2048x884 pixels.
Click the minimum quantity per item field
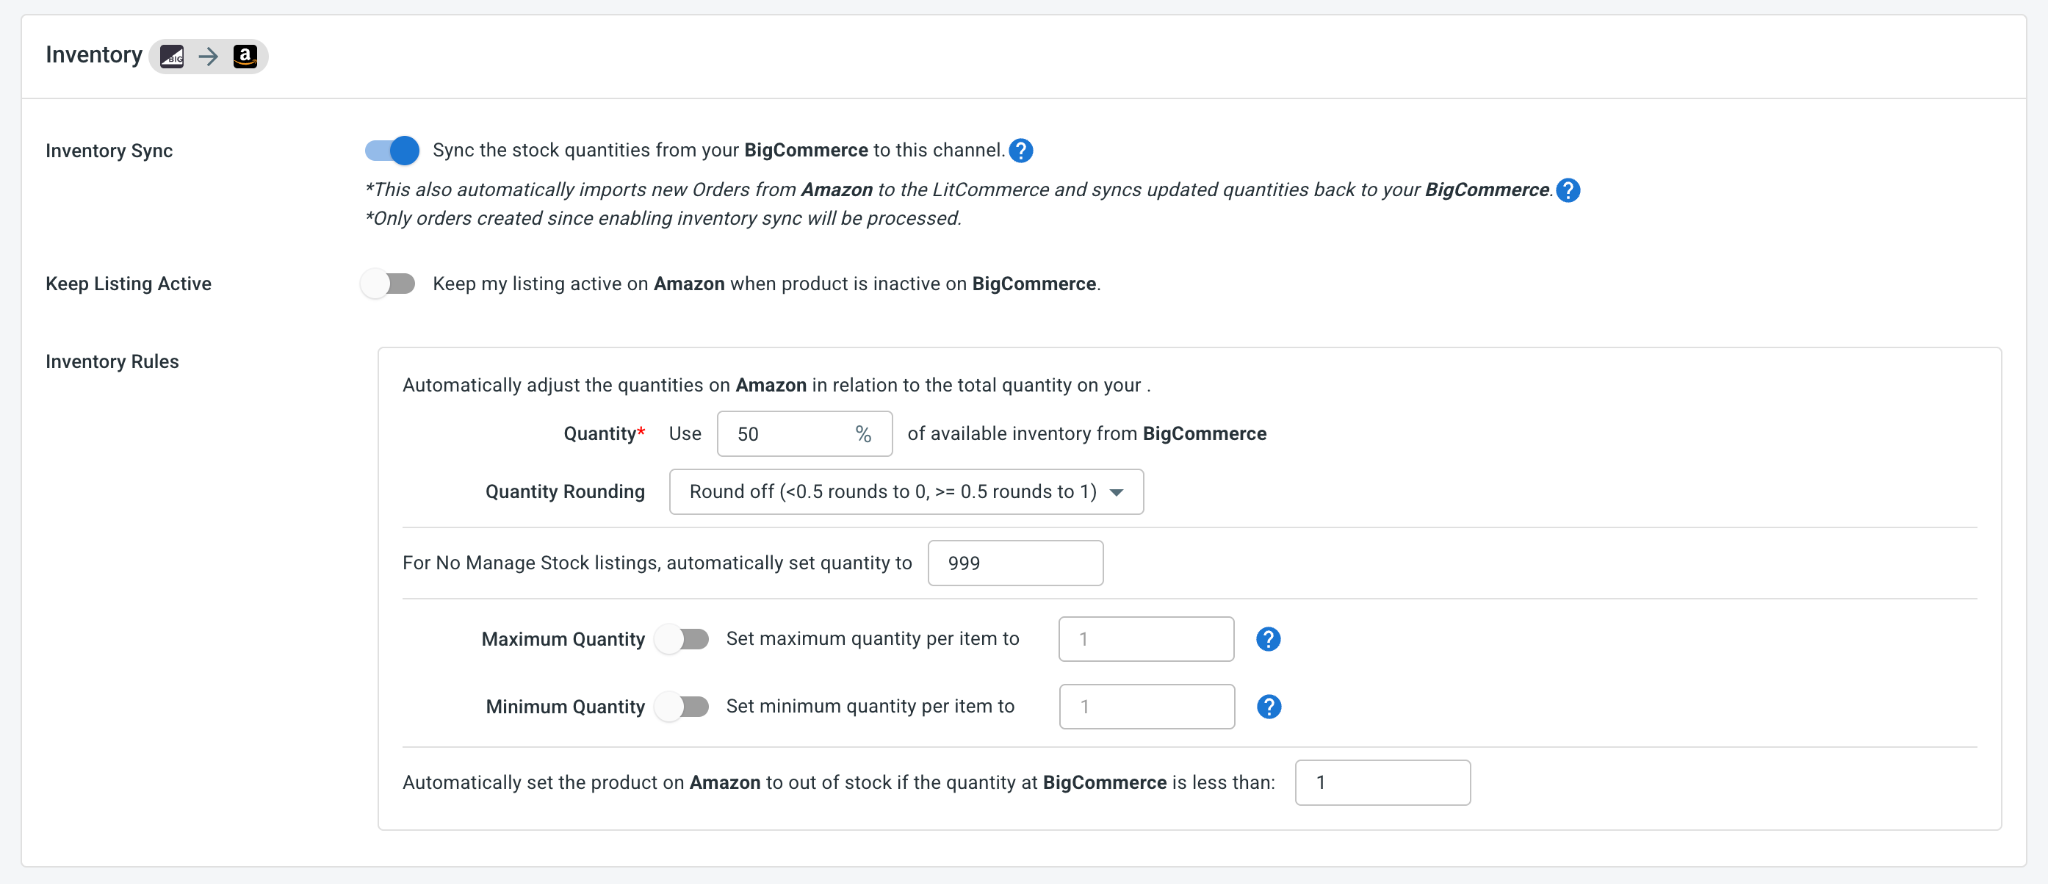1147,707
